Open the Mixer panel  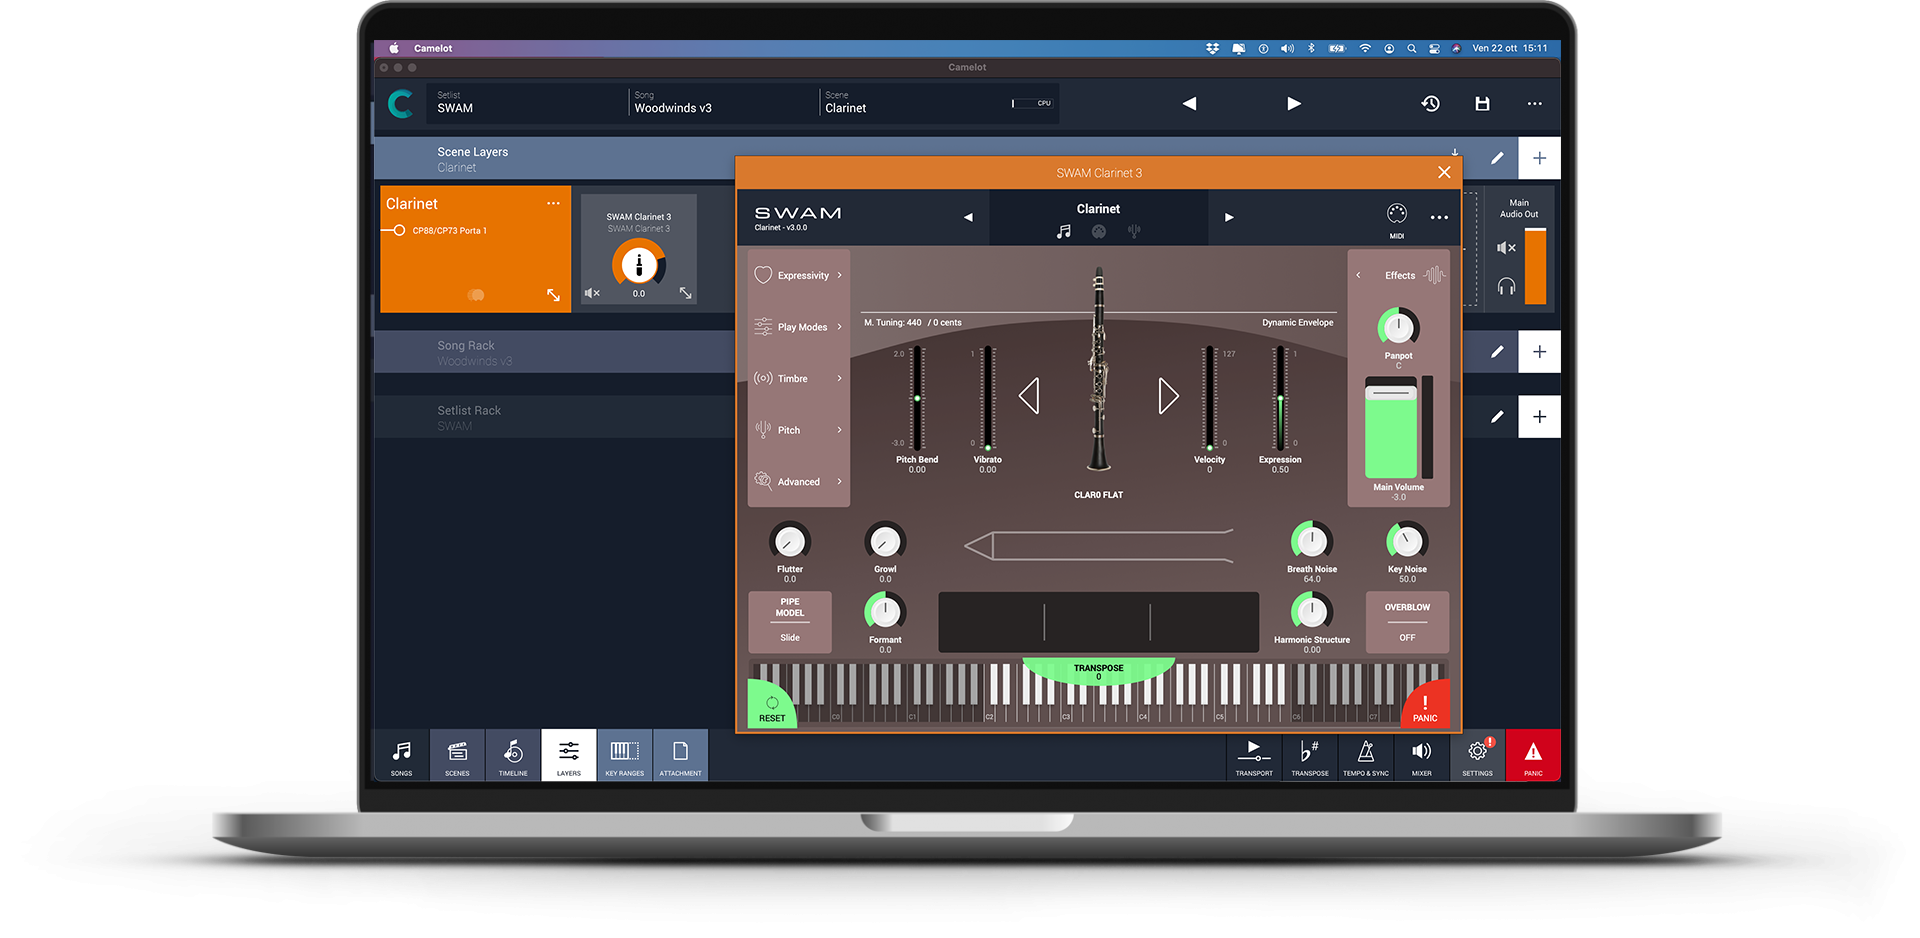click(x=1421, y=757)
